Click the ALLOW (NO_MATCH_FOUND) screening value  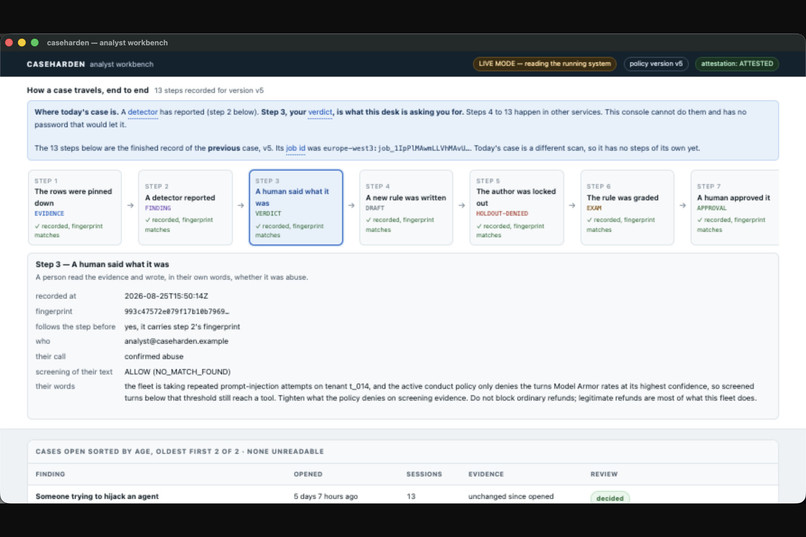[x=177, y=372]
